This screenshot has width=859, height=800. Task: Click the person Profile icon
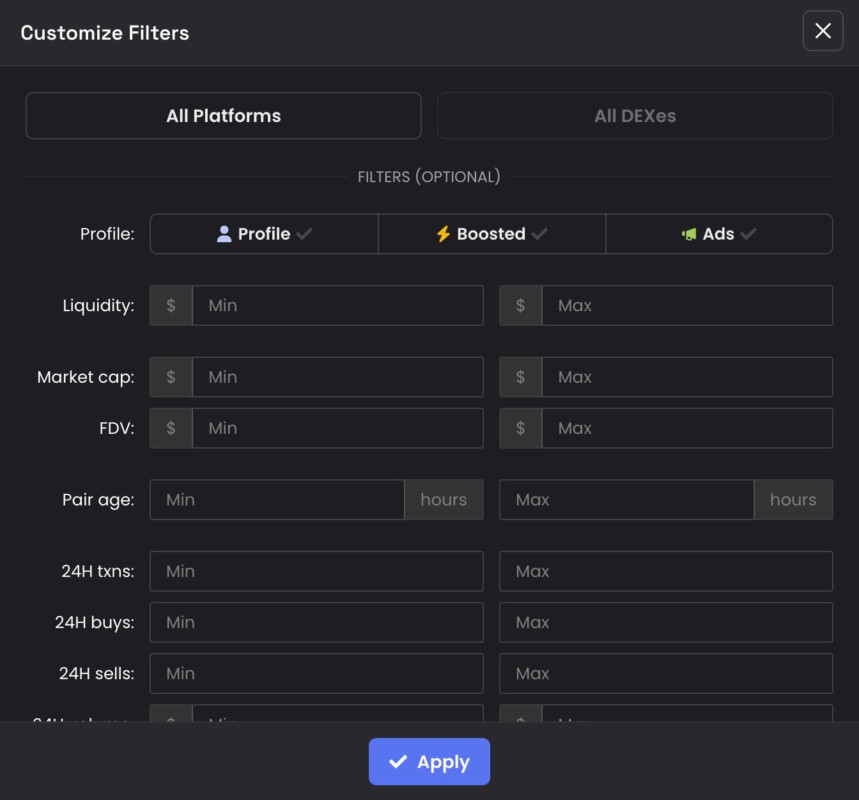tap(224, 234)
